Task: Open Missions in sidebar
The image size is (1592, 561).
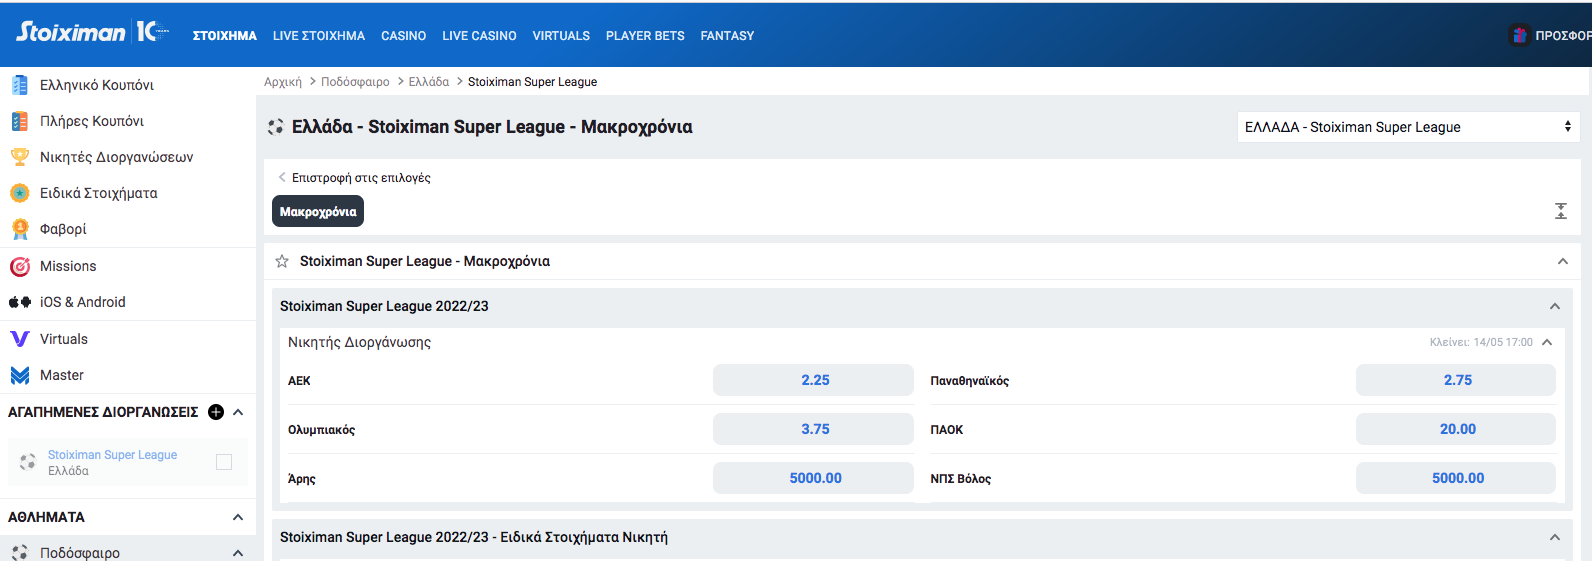Action: pos(68,266)
